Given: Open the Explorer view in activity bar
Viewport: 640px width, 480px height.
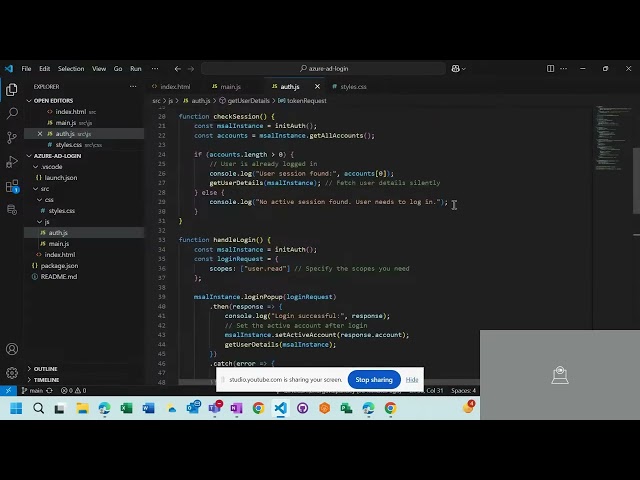Looking at the screenshot, I should [x=12, y=89].
